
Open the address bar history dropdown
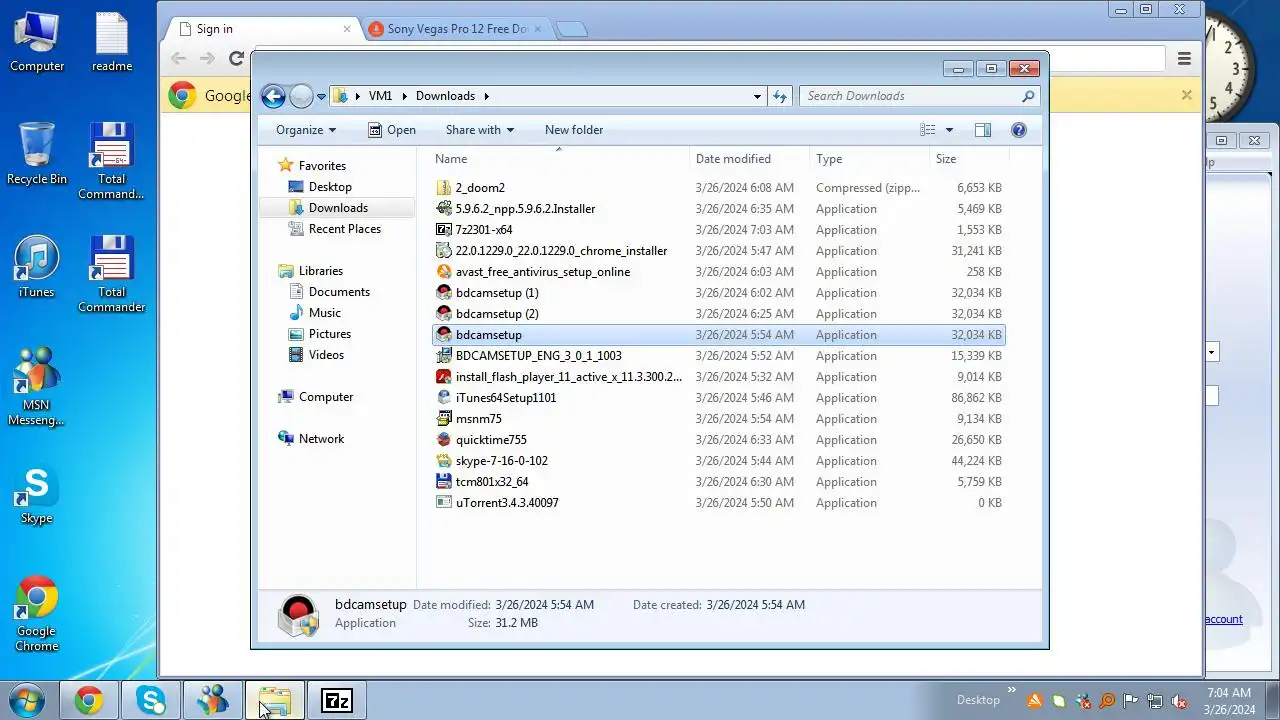pos(757,96)
